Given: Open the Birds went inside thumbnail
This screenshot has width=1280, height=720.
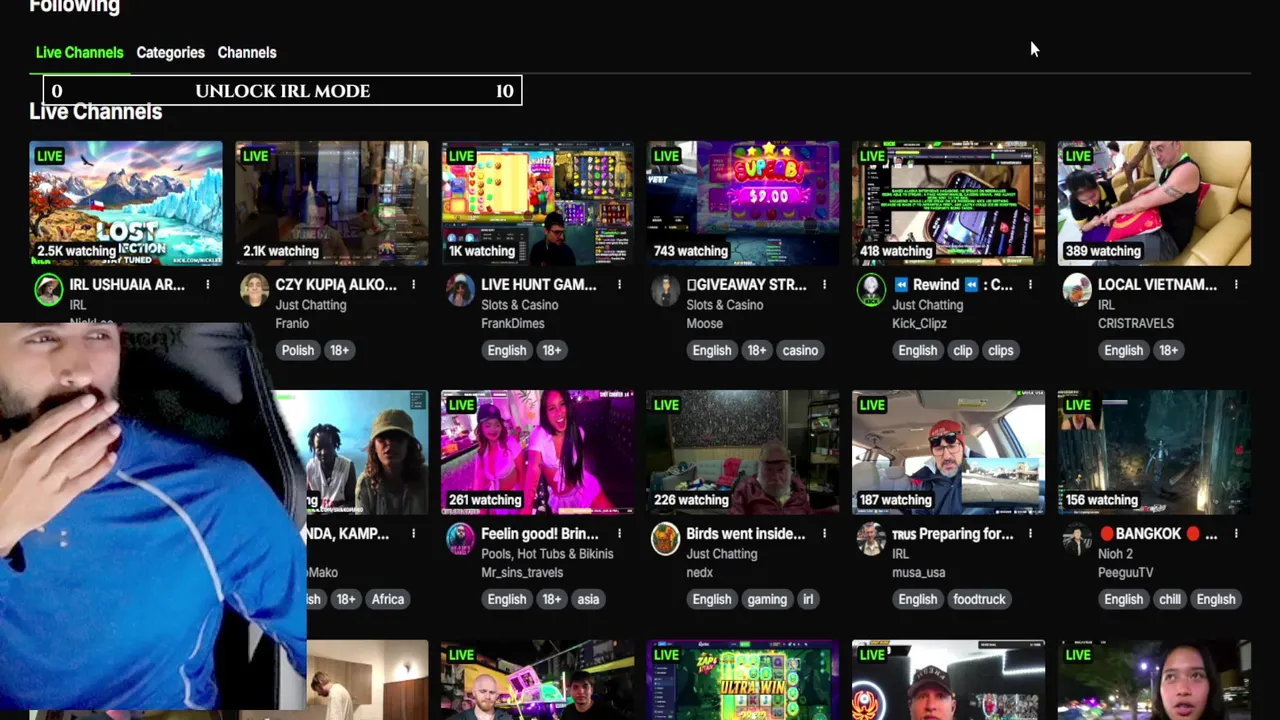Looking at the screenshot, I should [743, 452].
